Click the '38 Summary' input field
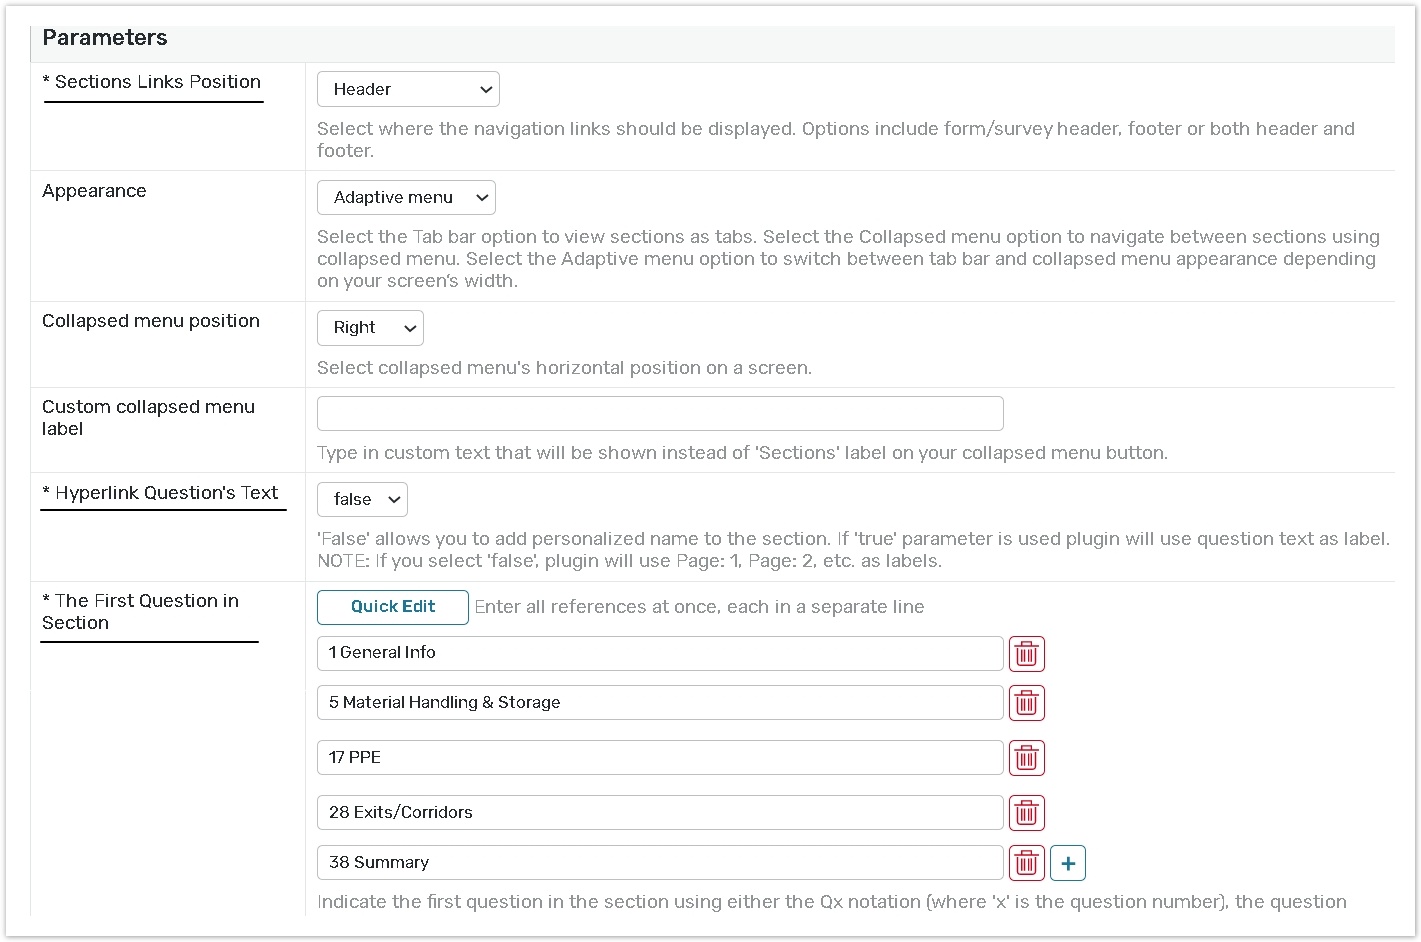1421x942 pixels. [x=660, y=863]
